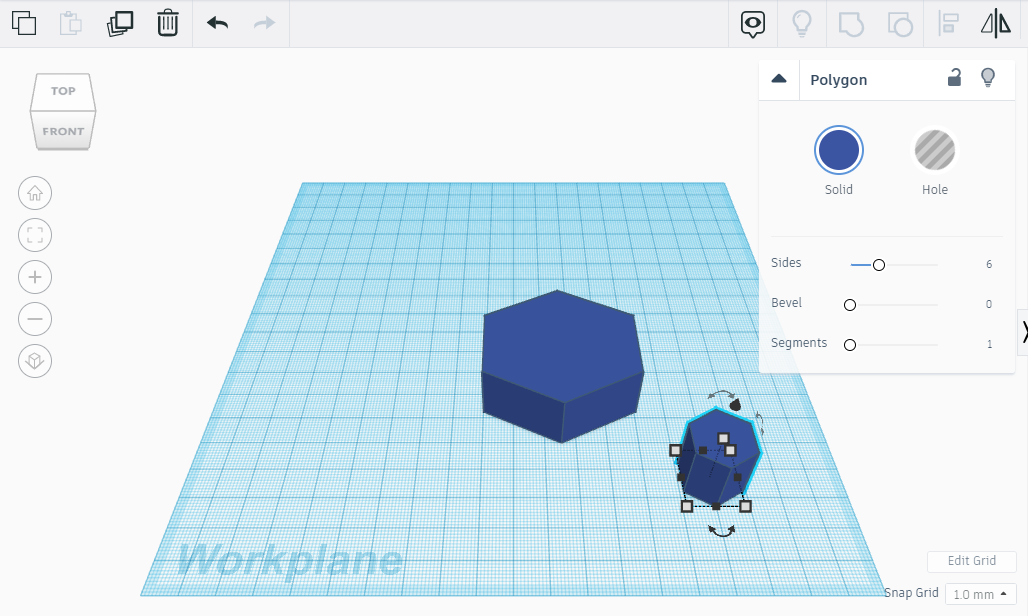This screenshot has height=616, width=1028.
Task: Expand the shapes panel from the right edge
Action: pyautogui.click(x=1024, y=330)
